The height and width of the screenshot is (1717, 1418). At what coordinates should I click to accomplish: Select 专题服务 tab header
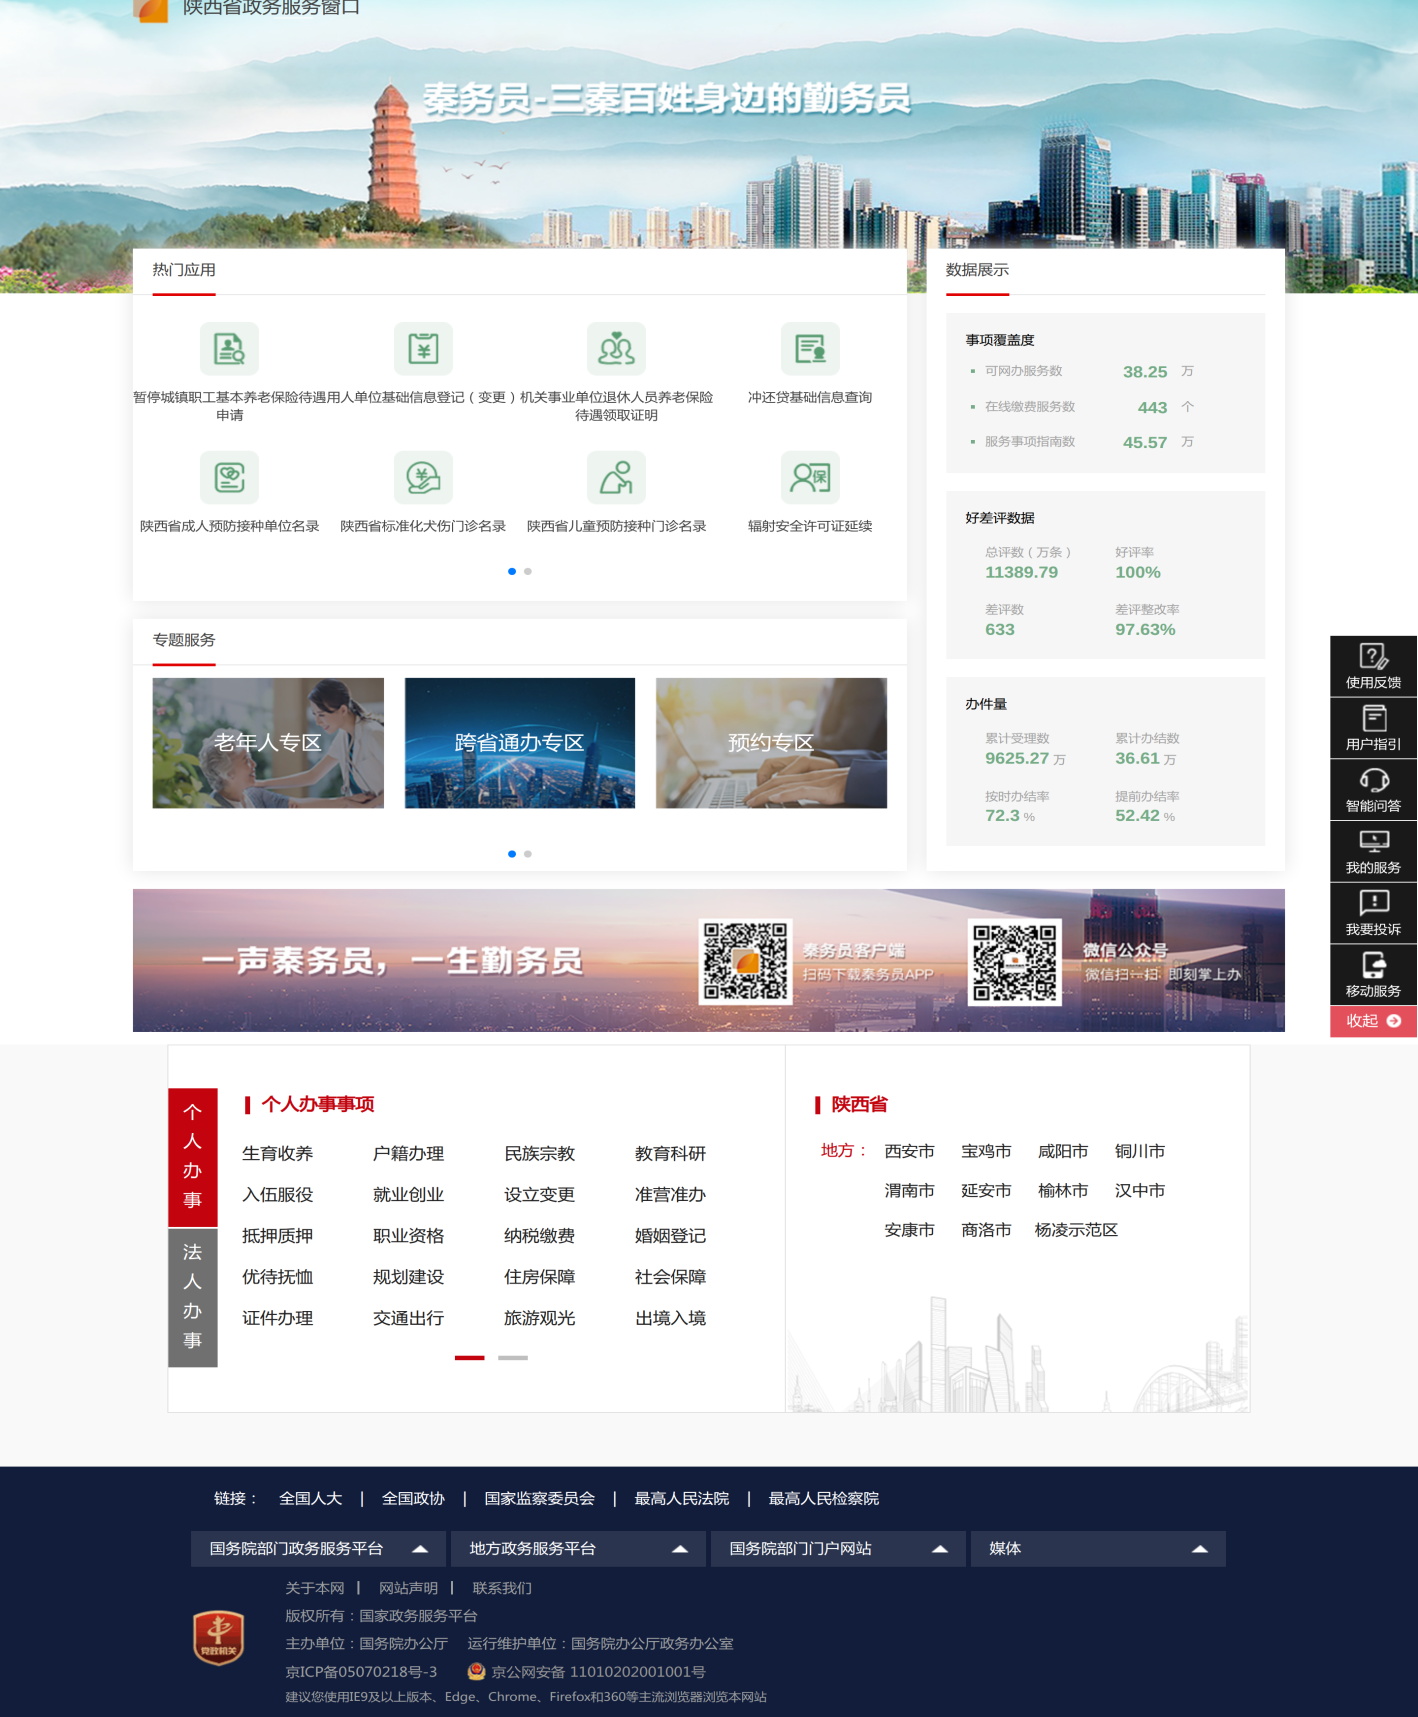pyautogui.click(x=184, y=640)
